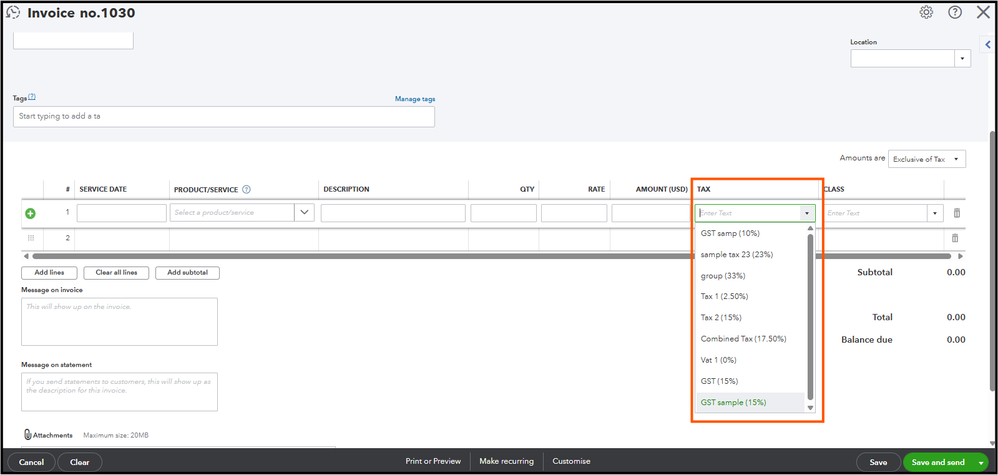998x475 pixels.
Task: Click the green add line plus icon
Action: (x=30, y=213)
